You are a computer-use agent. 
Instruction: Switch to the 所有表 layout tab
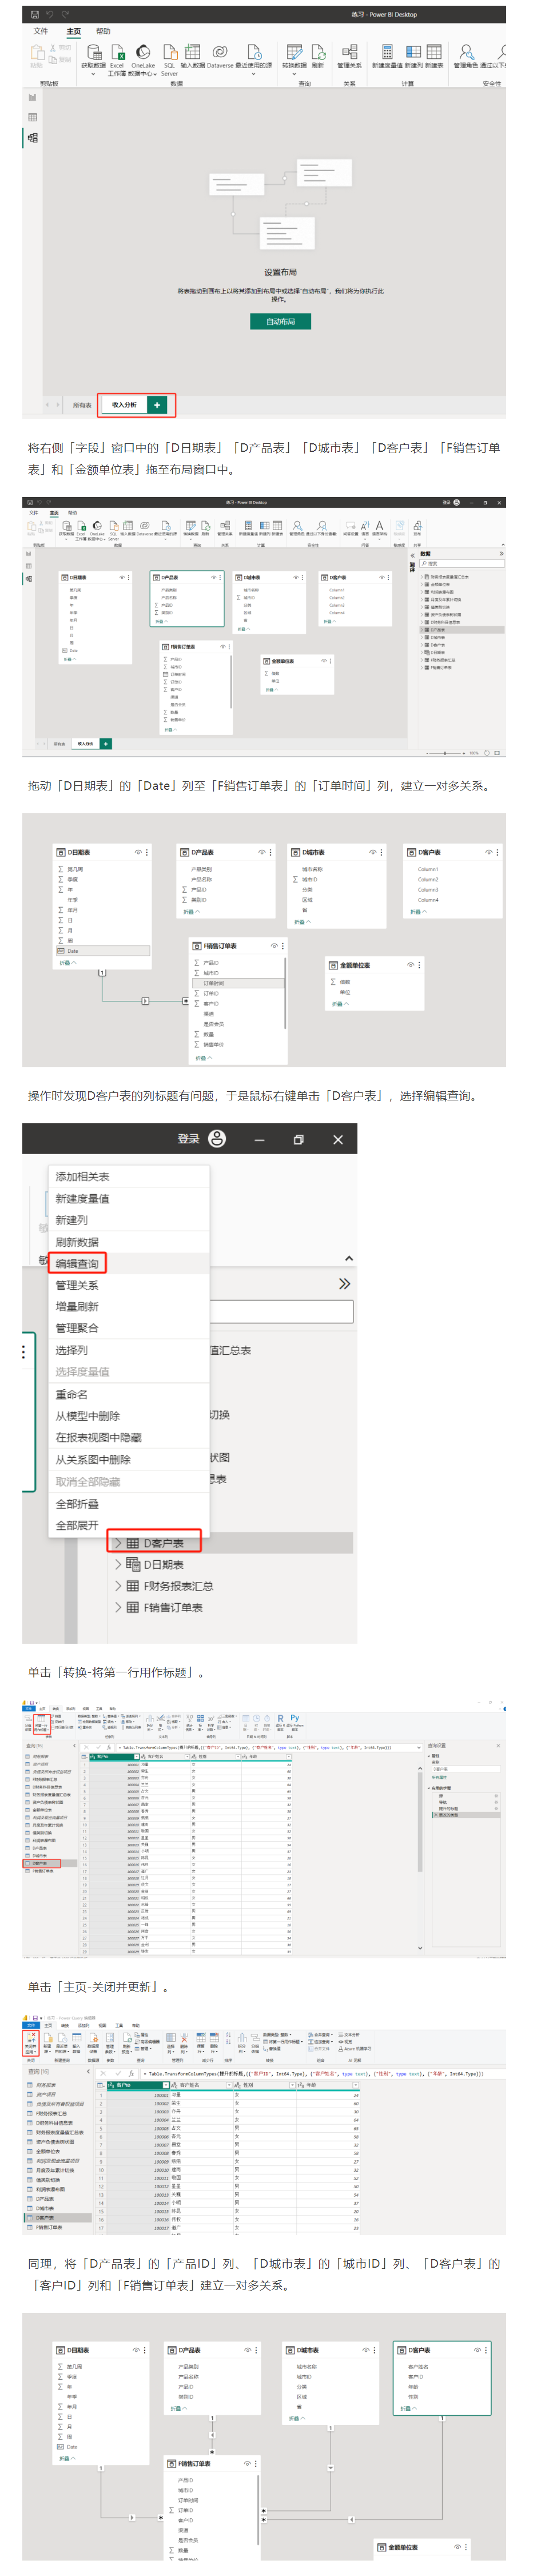(82, 405)
